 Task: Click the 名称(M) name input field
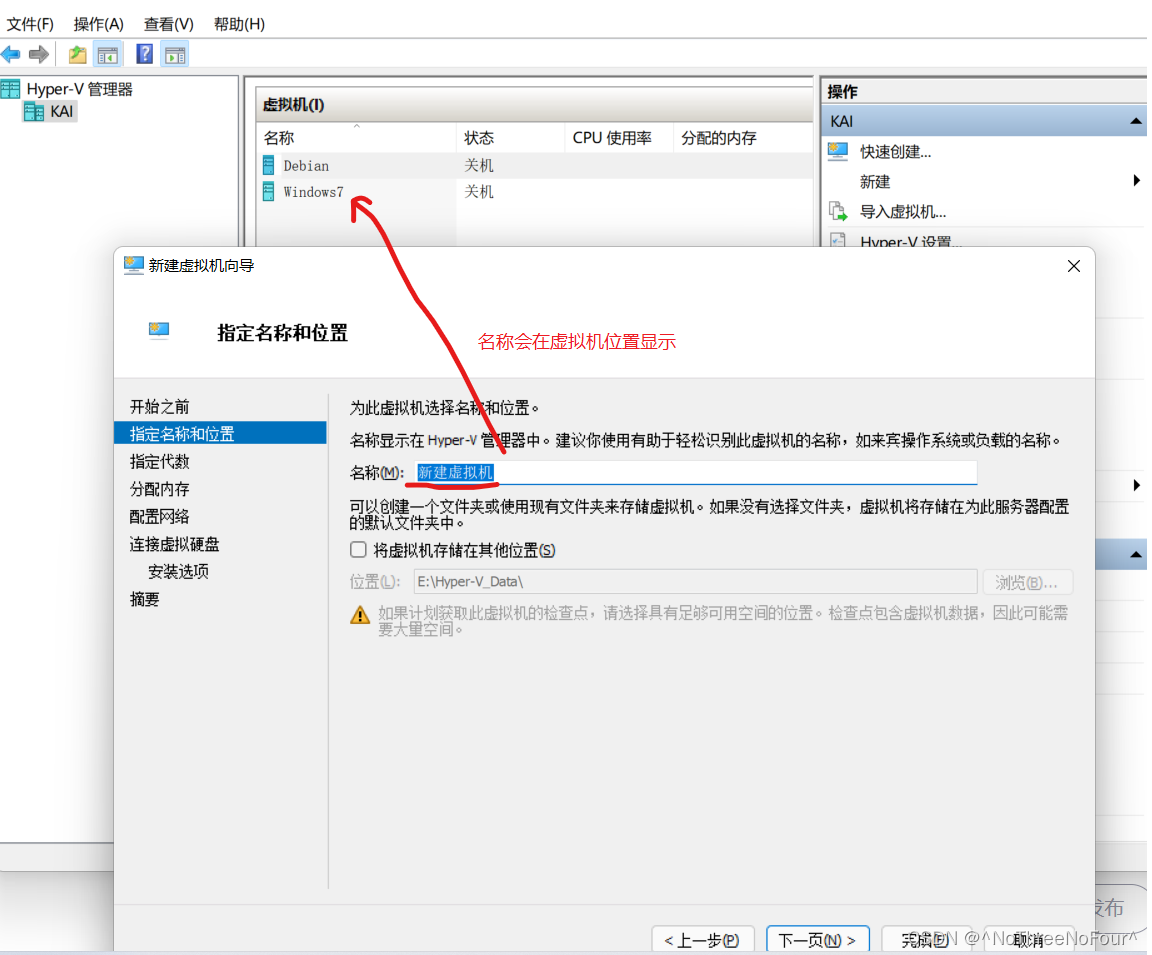point(696,472)
